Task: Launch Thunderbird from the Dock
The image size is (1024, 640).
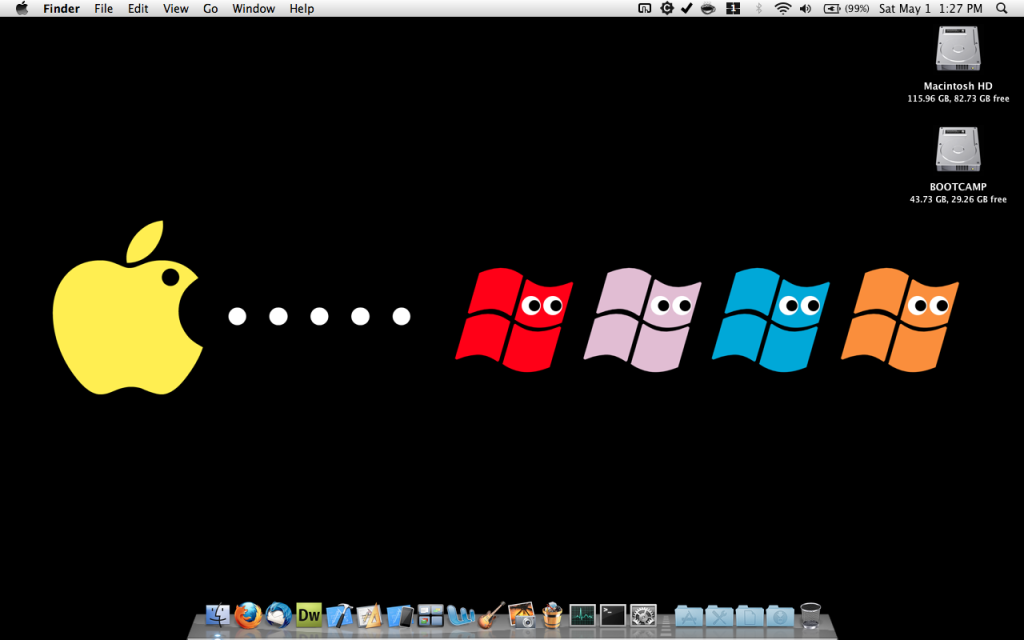Action: 279,615
